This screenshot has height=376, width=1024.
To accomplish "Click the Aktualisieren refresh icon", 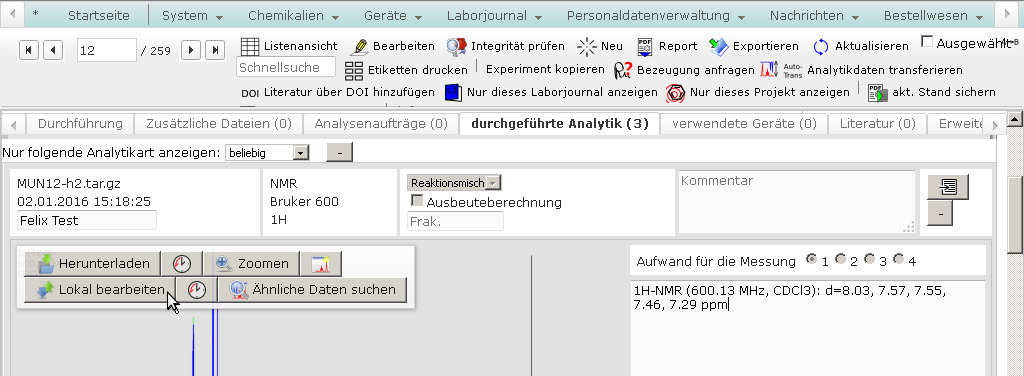I will pos(821,46).
